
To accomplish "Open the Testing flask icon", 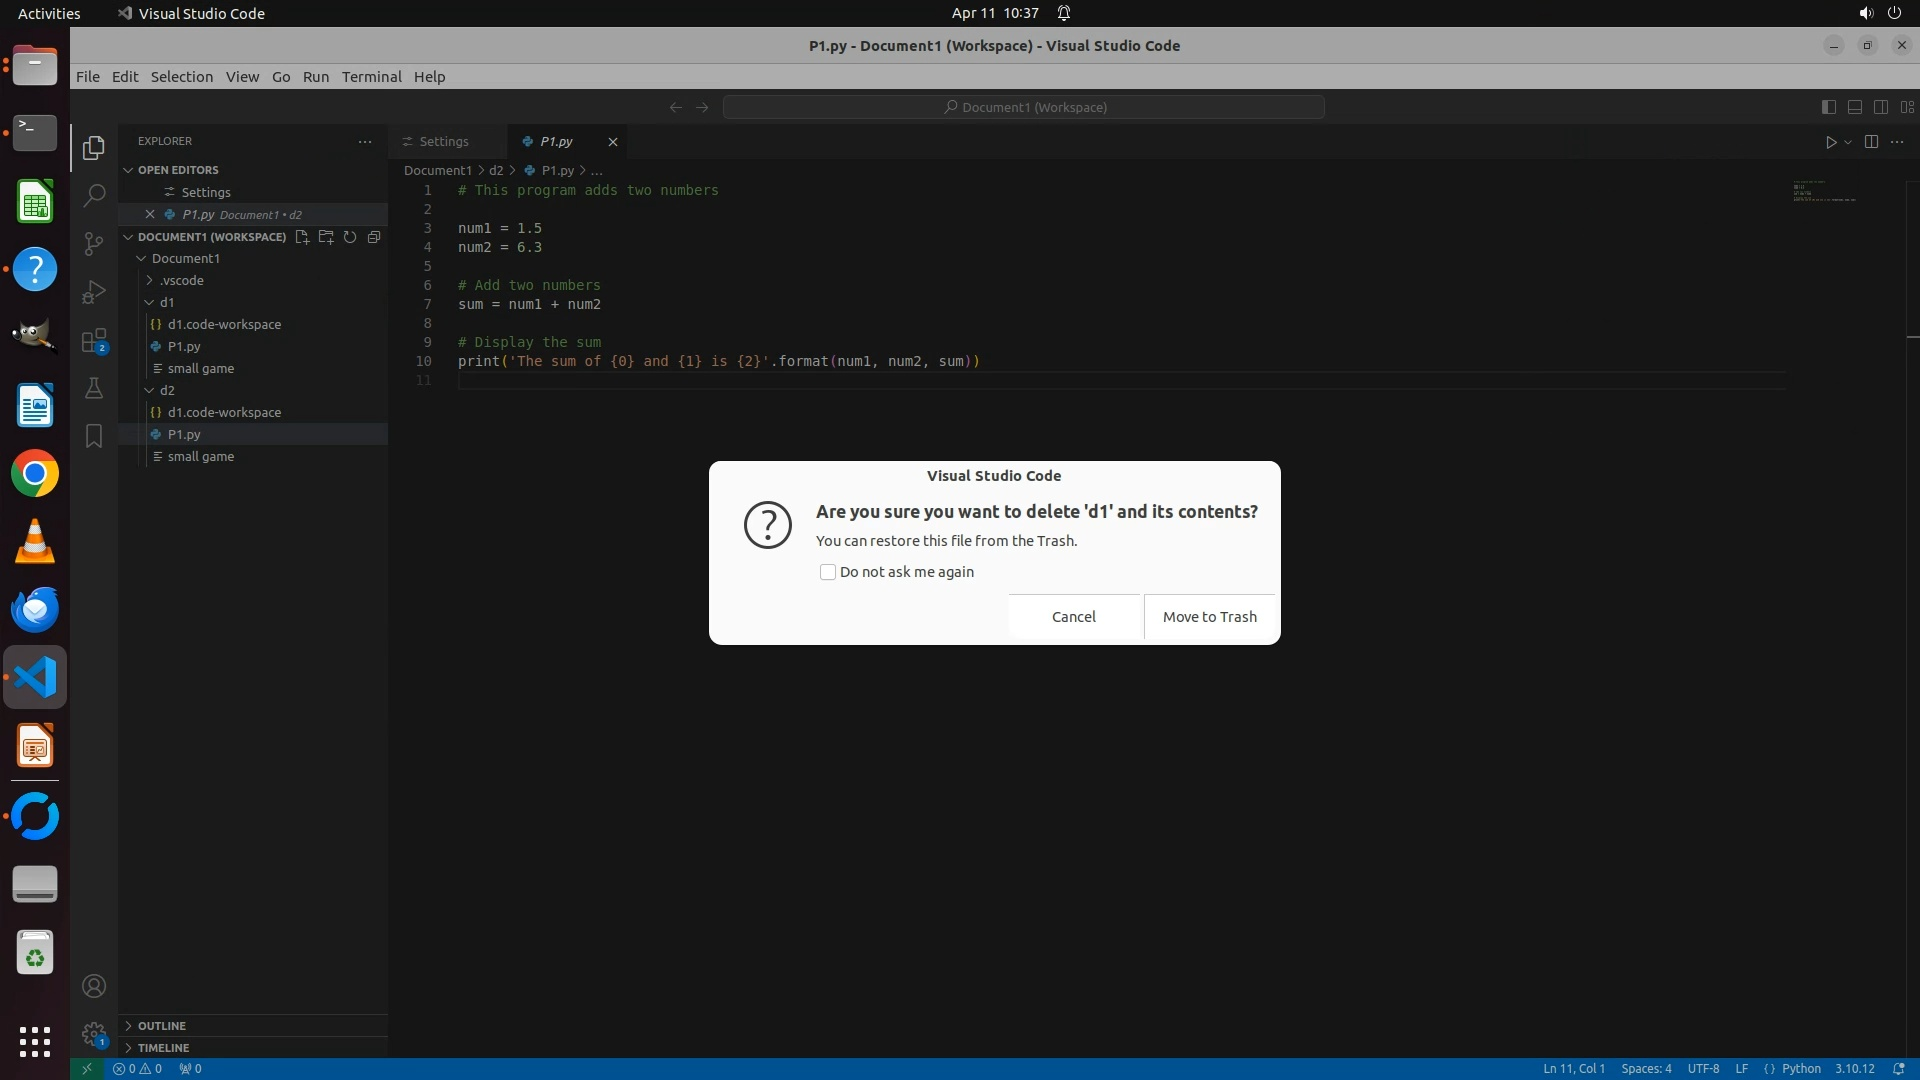I will coord(94,388).
